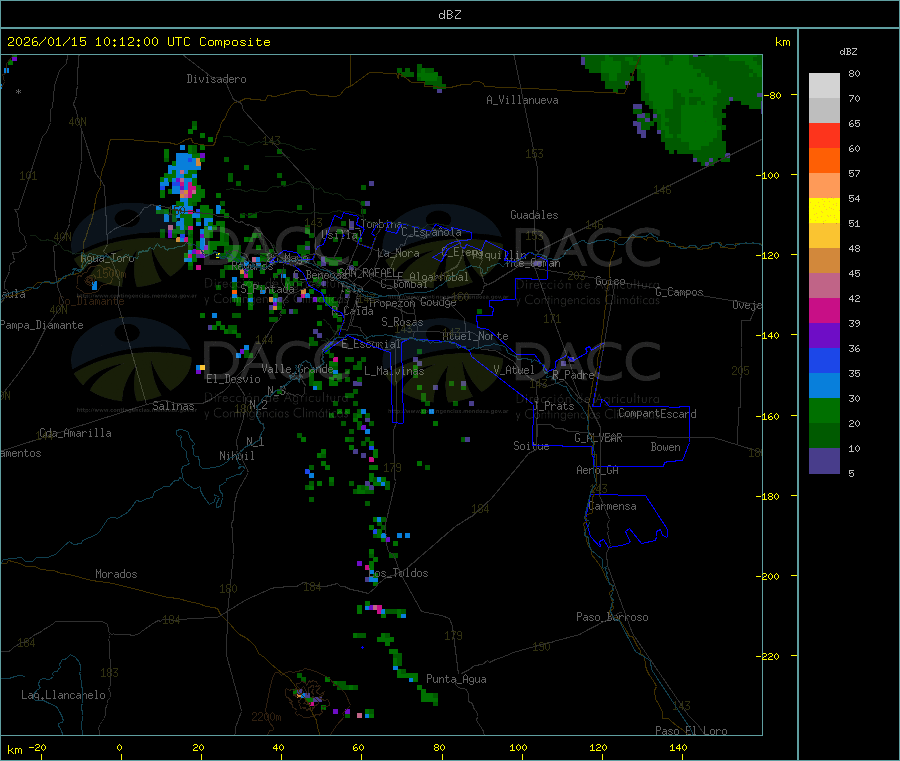The image size is (900, 761).
Task: Click the Bowen place label
Action: pos(666,447)
